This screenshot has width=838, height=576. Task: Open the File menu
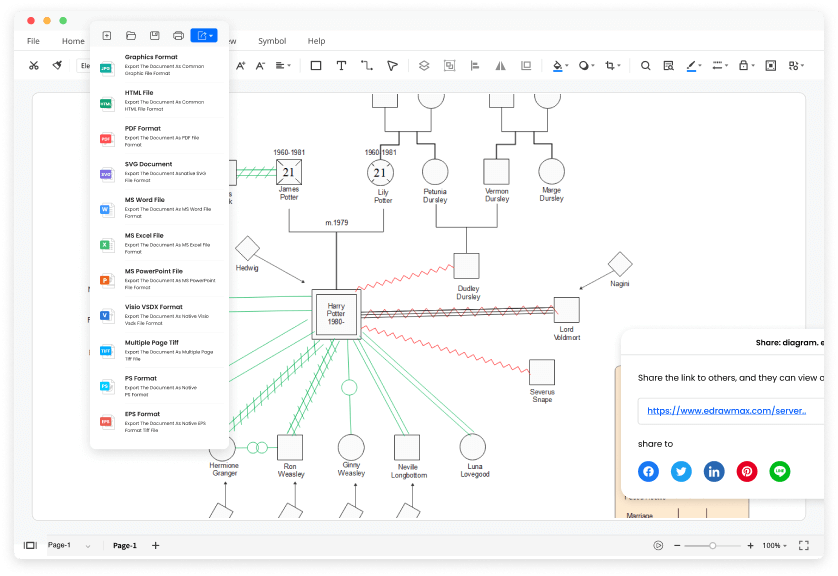pyautogui.click(x=33, y=41)
